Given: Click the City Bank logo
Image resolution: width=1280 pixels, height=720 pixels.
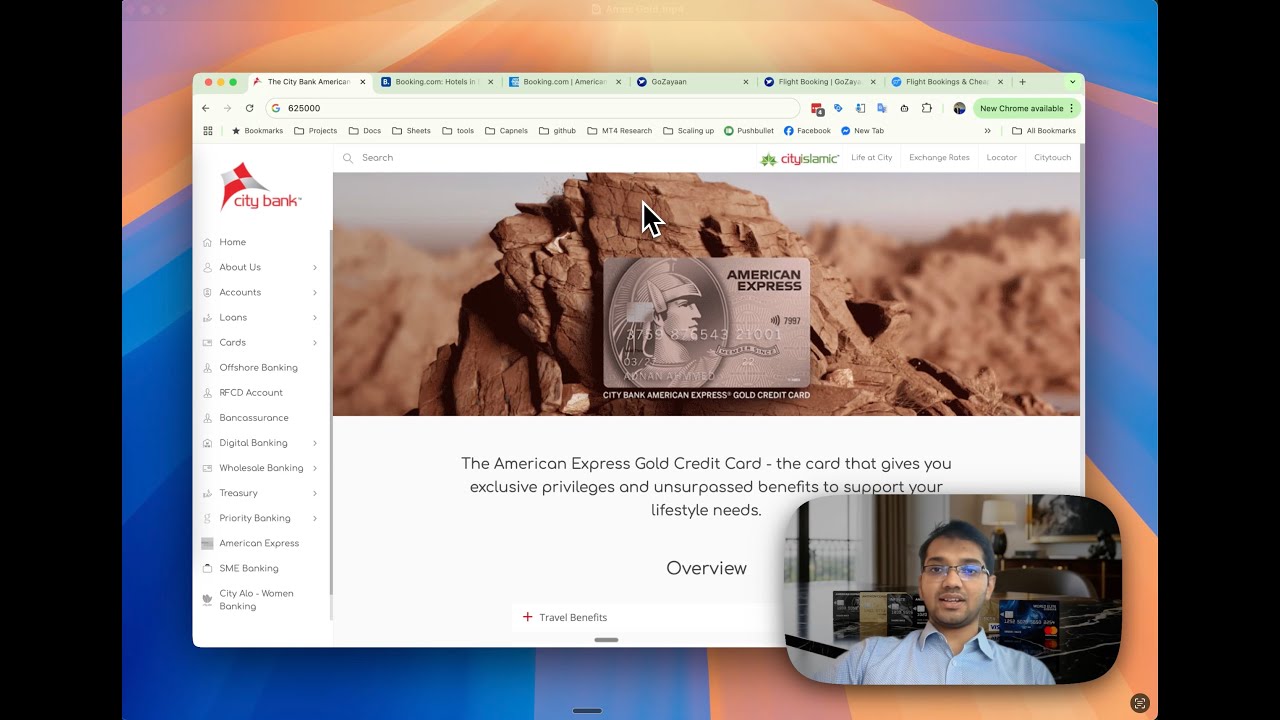Looking at the screenshot, I should pyautogui.click(x=260, y=187).
